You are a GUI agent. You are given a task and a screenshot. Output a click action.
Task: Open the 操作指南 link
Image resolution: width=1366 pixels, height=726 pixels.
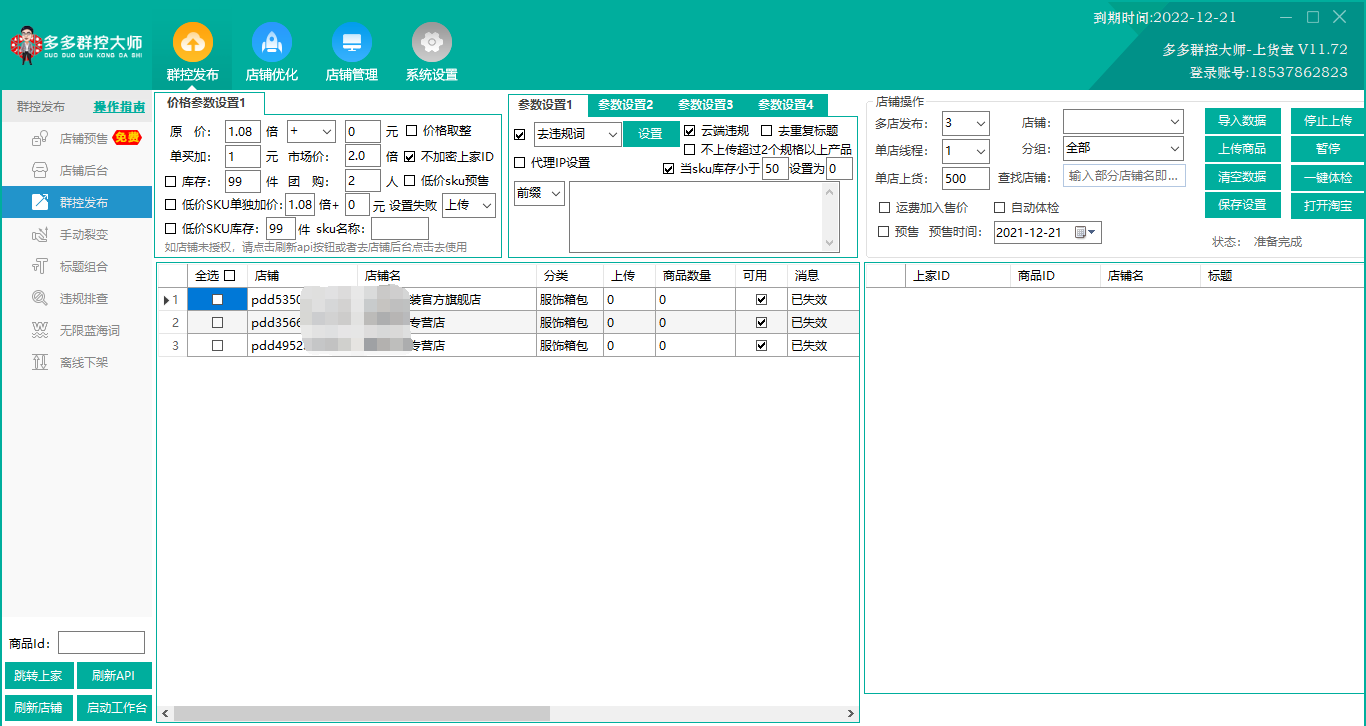[119, 107]
